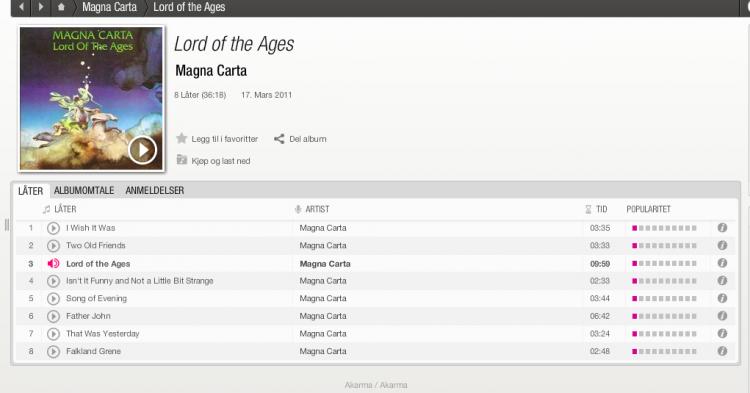Image resolution: width=750 pixels, height=393 pixels.
Task: Click the Magna Carta album cover thumbnail
Action: tap(91, 98)
